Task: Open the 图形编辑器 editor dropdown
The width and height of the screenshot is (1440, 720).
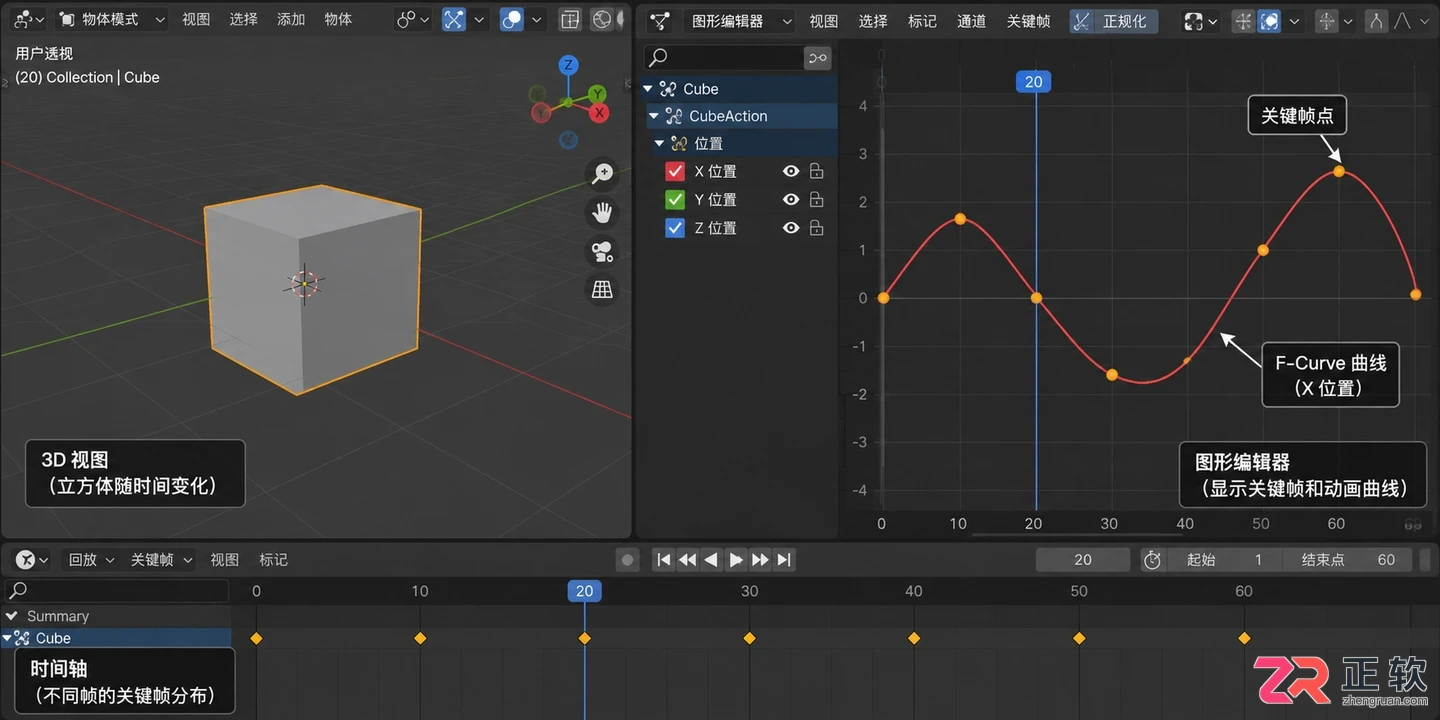Action: click(738, 21)
